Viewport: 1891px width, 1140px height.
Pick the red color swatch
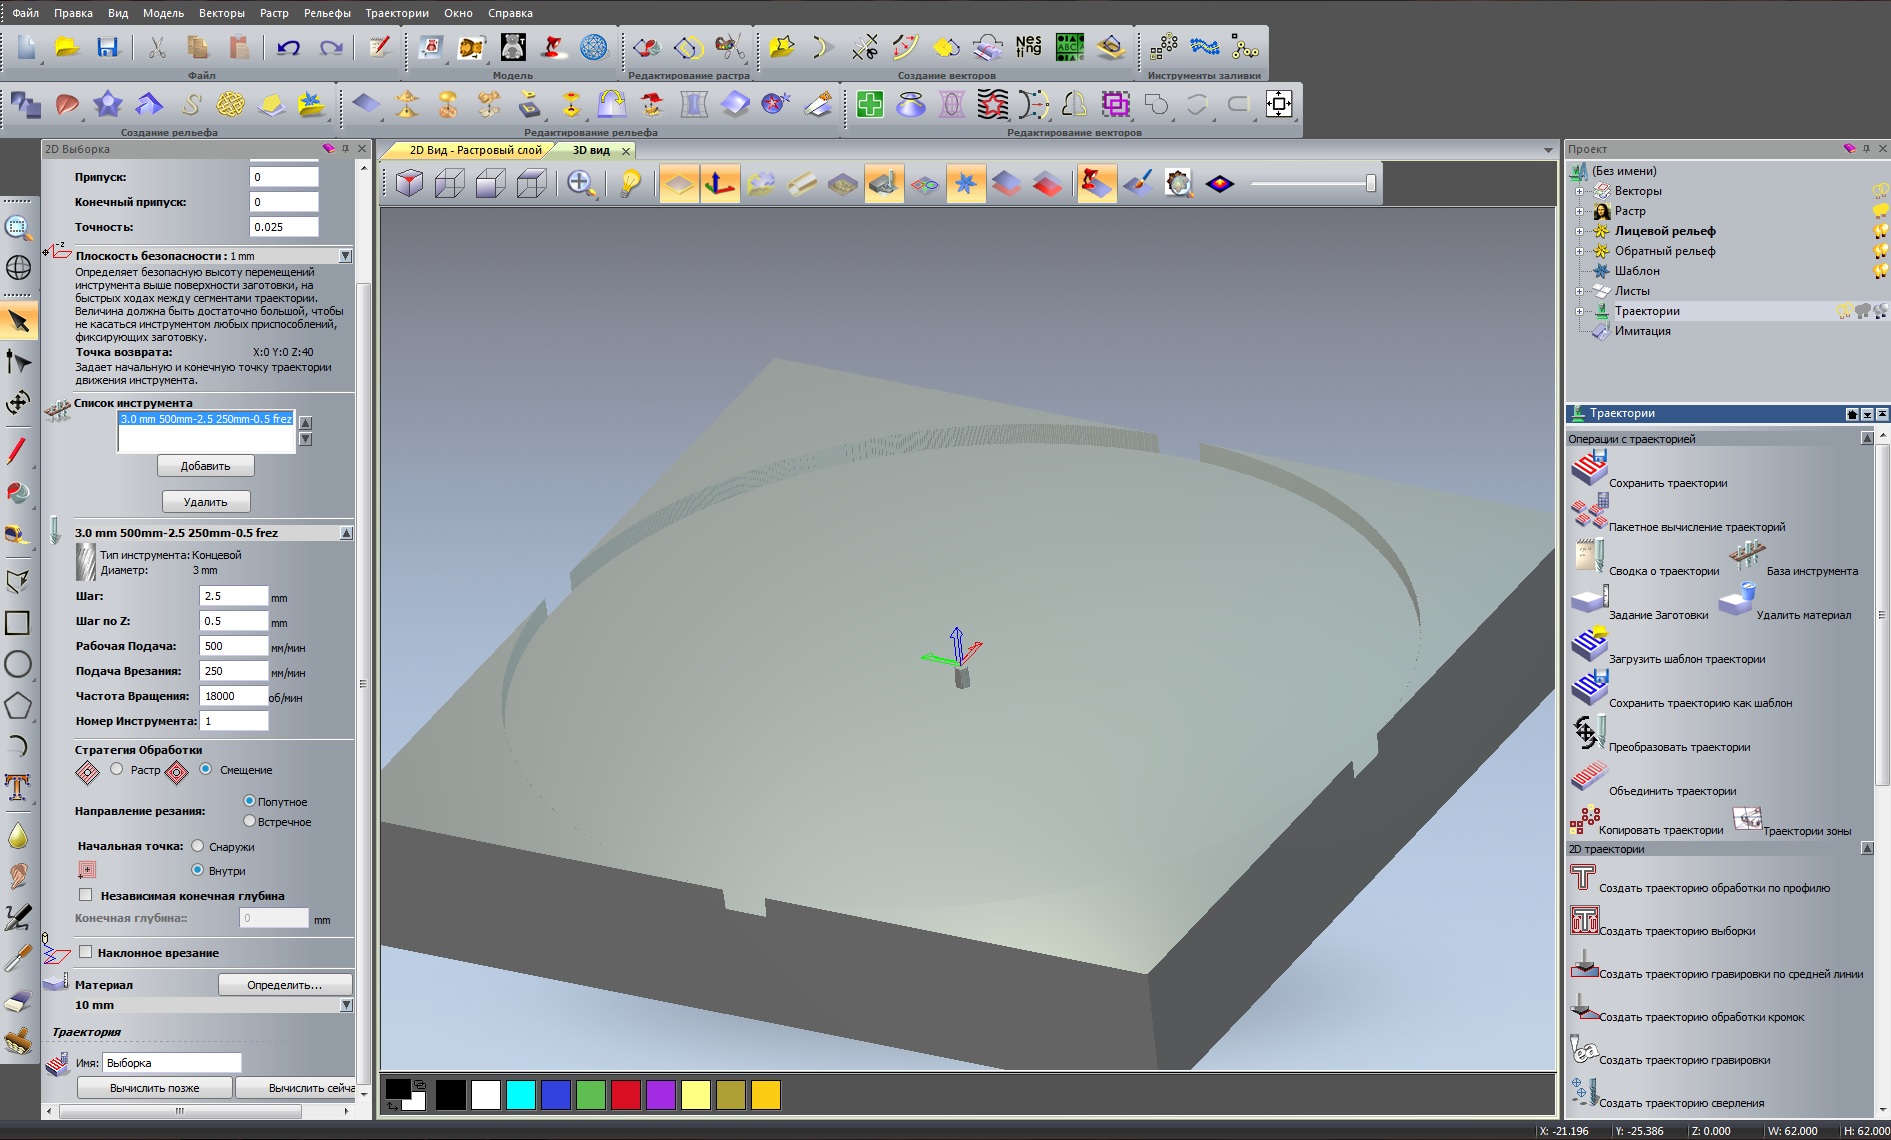(x=626, y=1095)
